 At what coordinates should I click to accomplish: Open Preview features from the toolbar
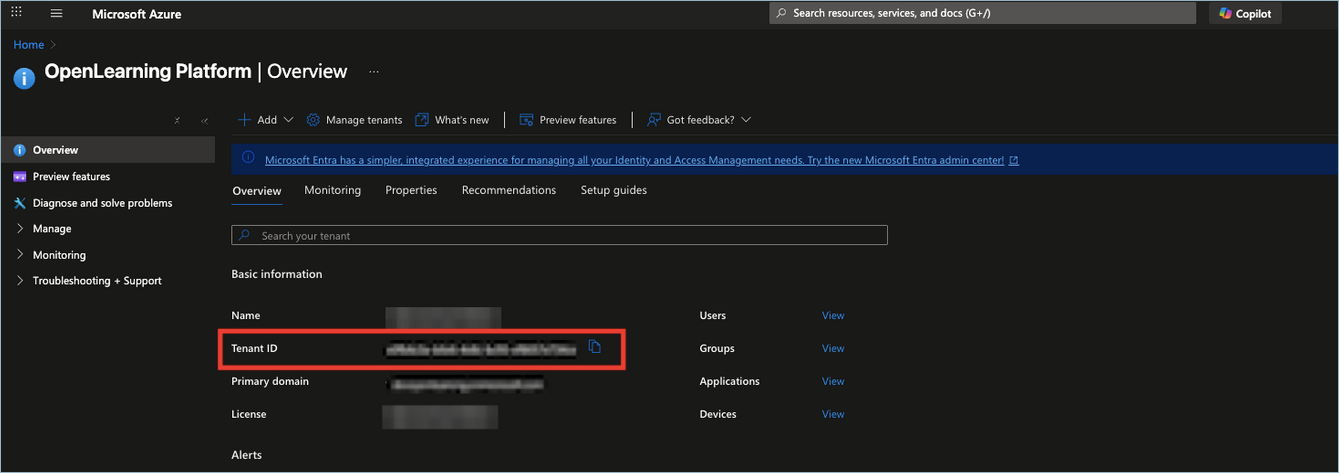pos(568,120)
